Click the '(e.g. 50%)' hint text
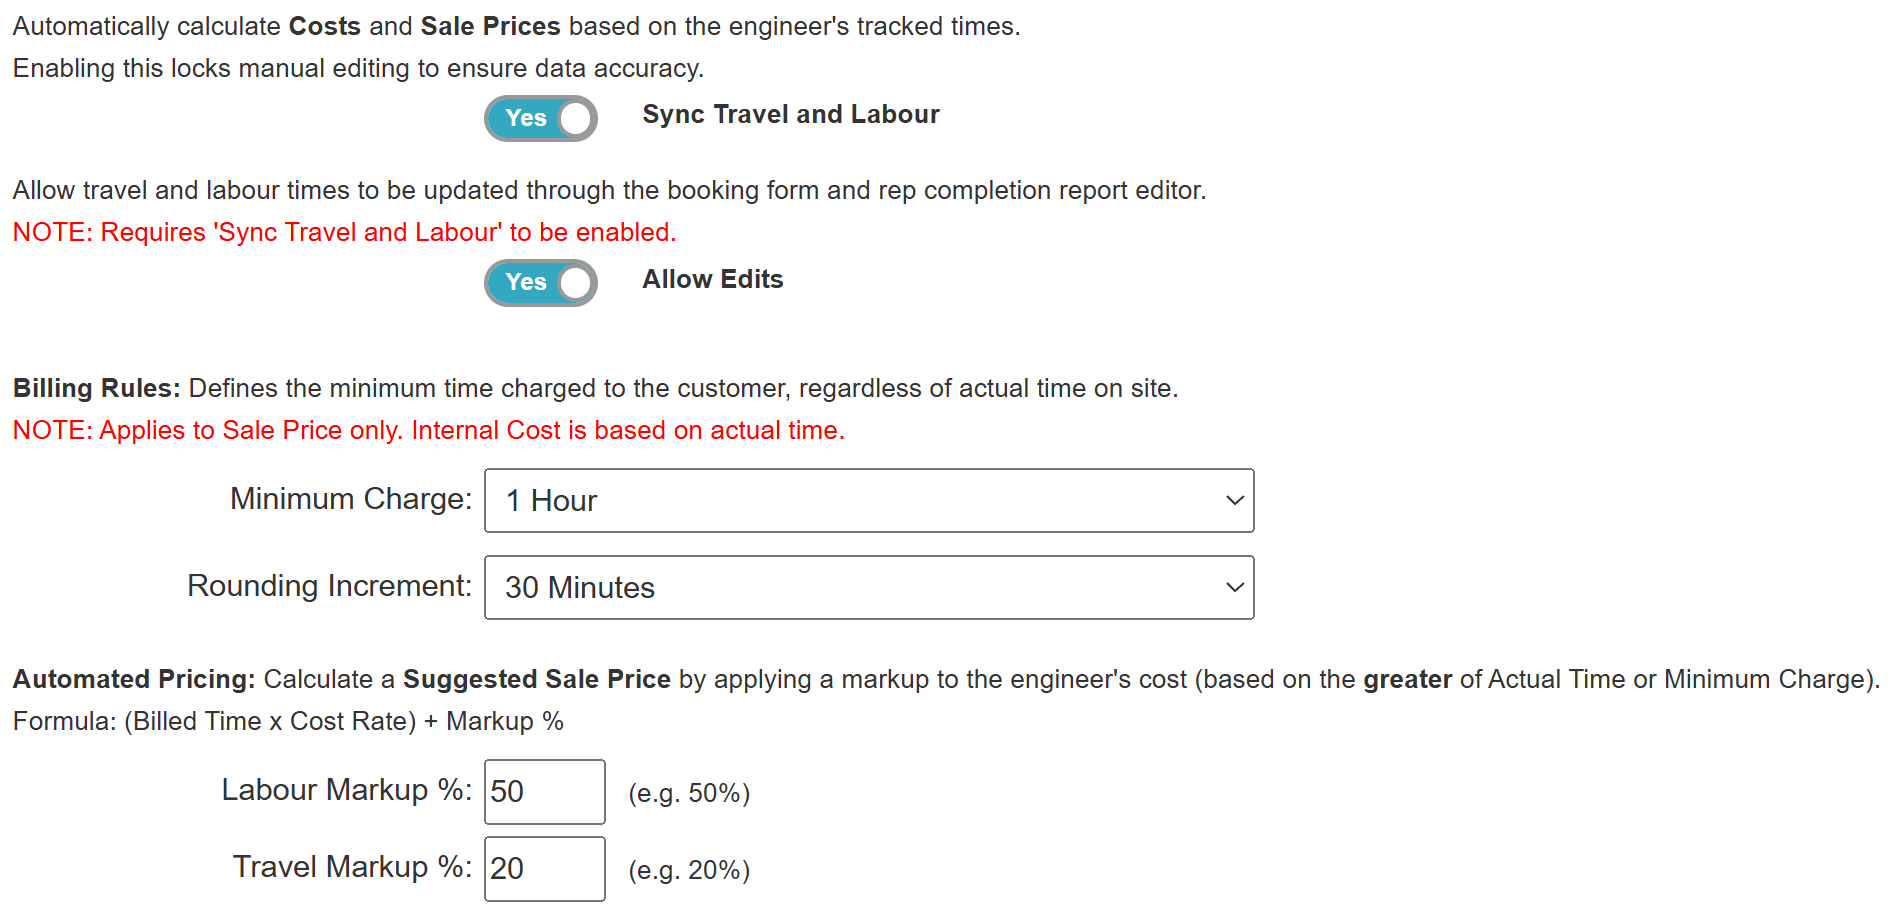The image size is (1892, 913). [689, 793]
